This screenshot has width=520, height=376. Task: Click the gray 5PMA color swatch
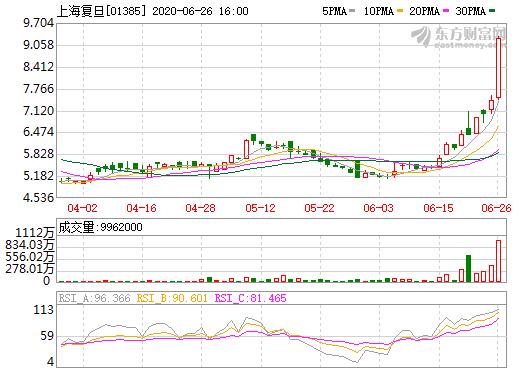(x=352, y=11)
